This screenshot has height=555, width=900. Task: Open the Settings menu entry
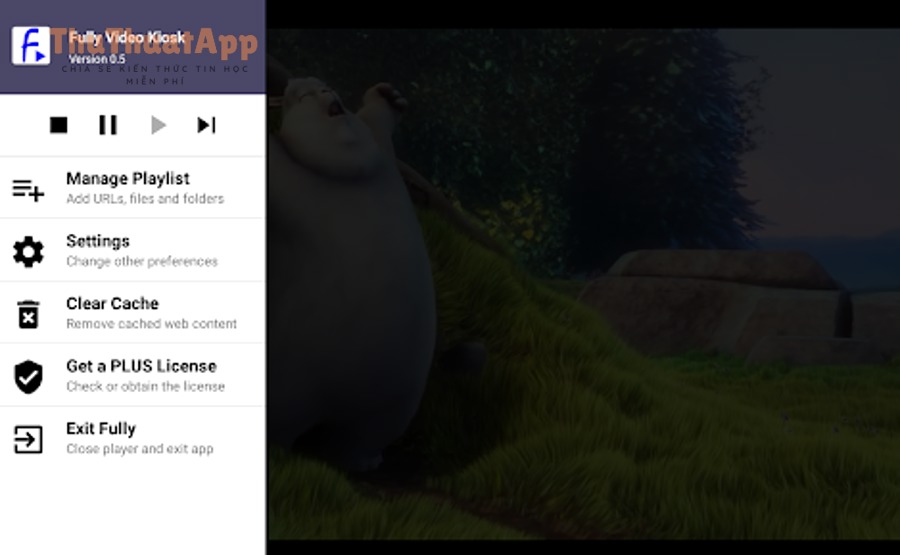click(x=133, y=250)
